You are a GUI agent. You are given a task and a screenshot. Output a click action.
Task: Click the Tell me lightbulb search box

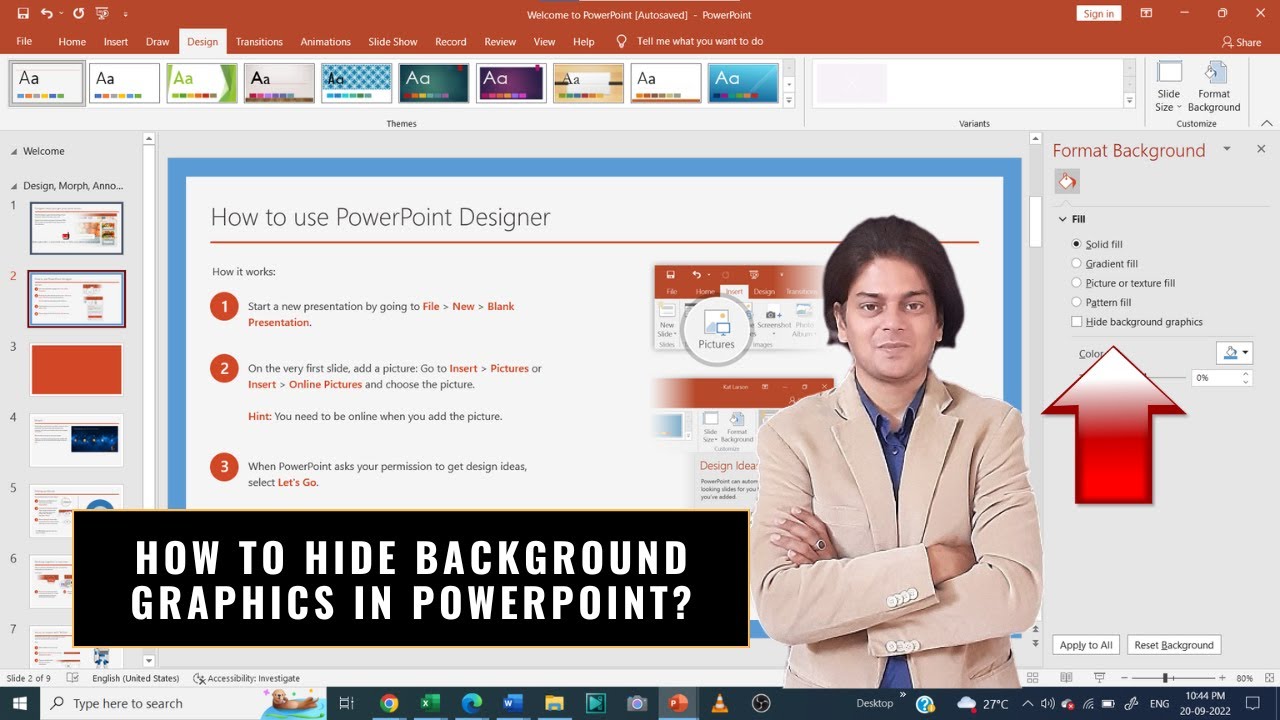(690, 42)
